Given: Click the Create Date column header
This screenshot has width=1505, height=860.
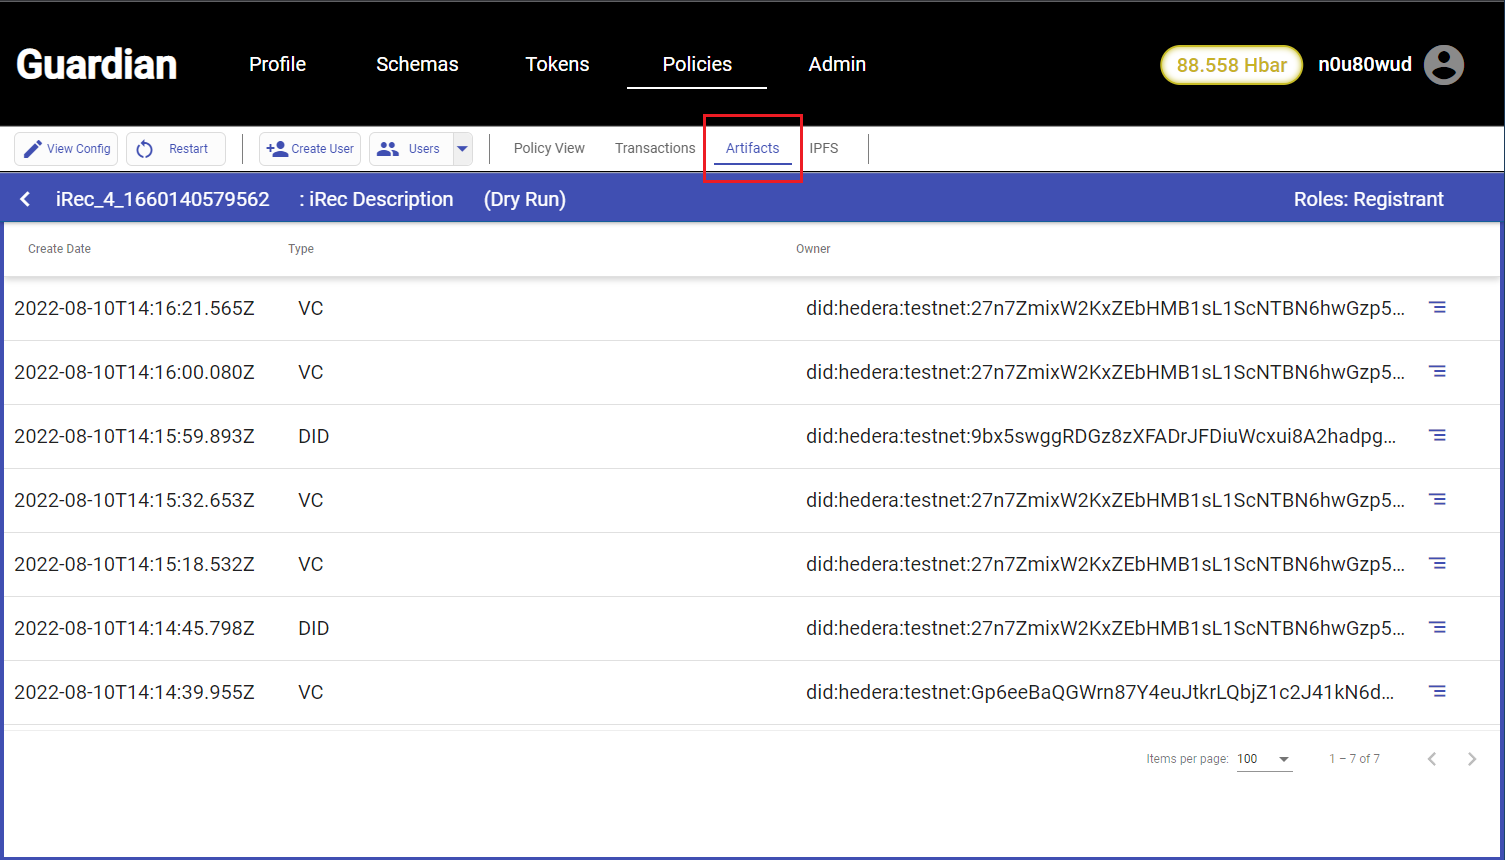Looking at the screenshot, I should 59,249.
